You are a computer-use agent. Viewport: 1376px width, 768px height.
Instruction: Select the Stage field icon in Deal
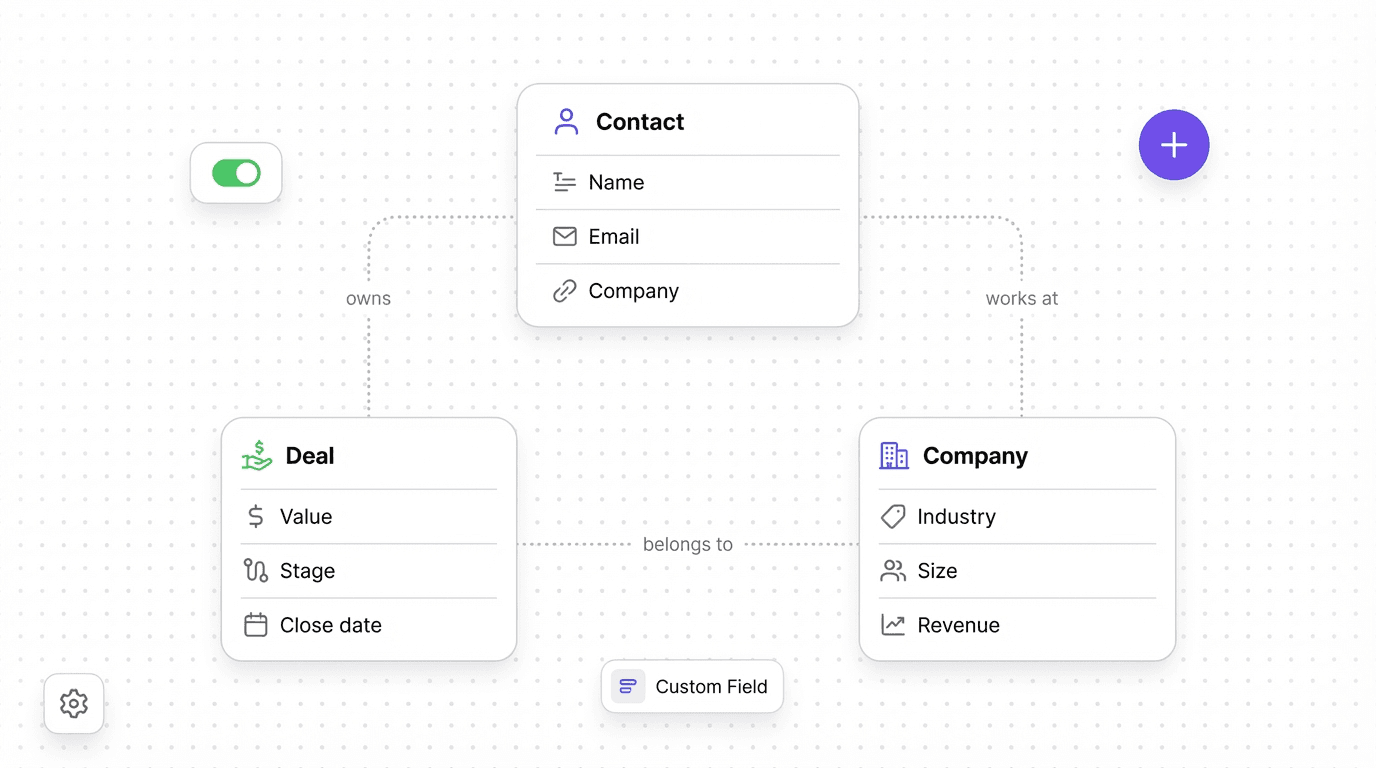(x=256, y=570)
